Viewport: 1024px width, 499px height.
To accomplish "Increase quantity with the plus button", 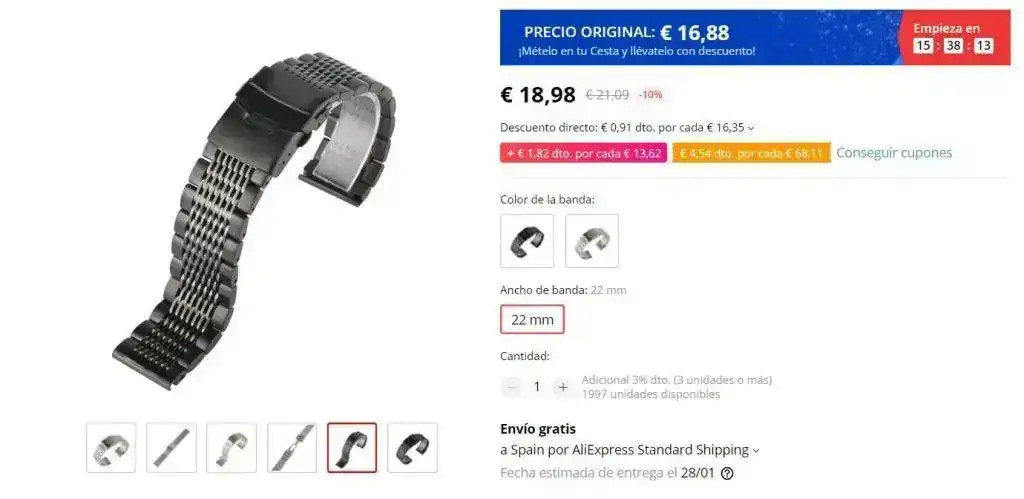I will tap(562, 387).
